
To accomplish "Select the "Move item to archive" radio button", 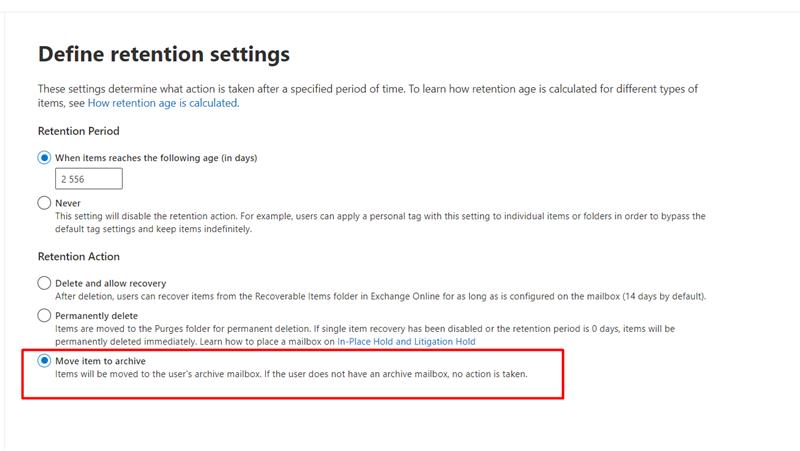I will point(44,361).
